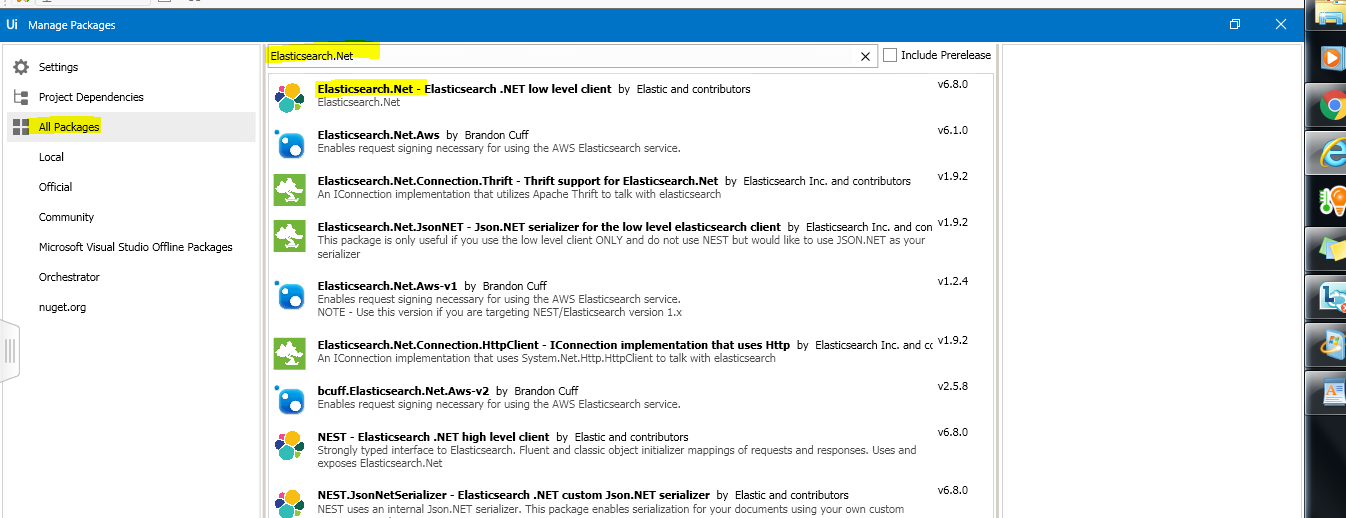
Task: Open Google Chrome from the taskbar
Action: point(1331,105)
